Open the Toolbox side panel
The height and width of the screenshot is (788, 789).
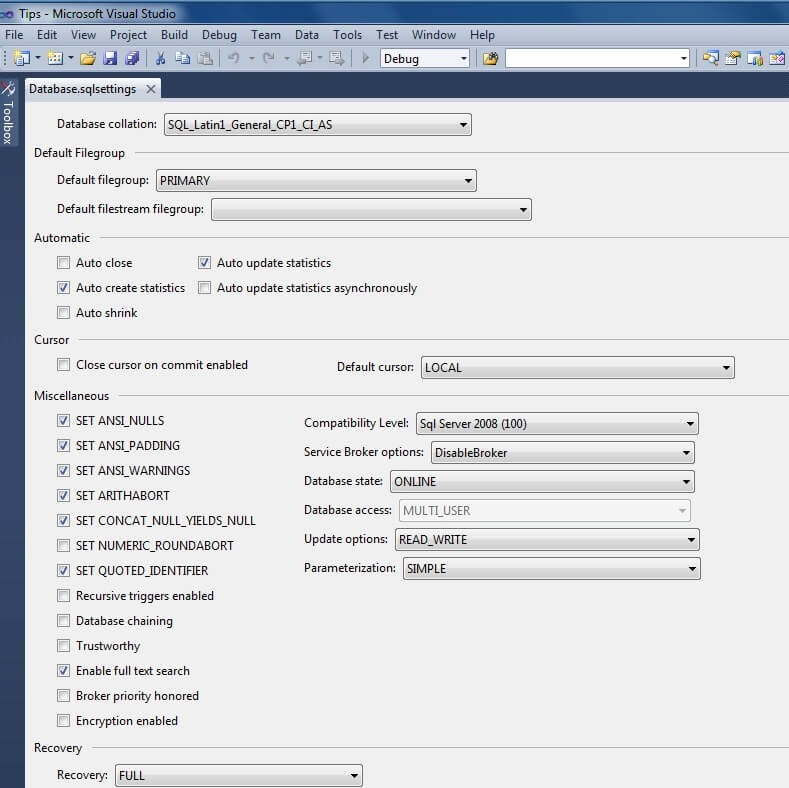[8, 114]
